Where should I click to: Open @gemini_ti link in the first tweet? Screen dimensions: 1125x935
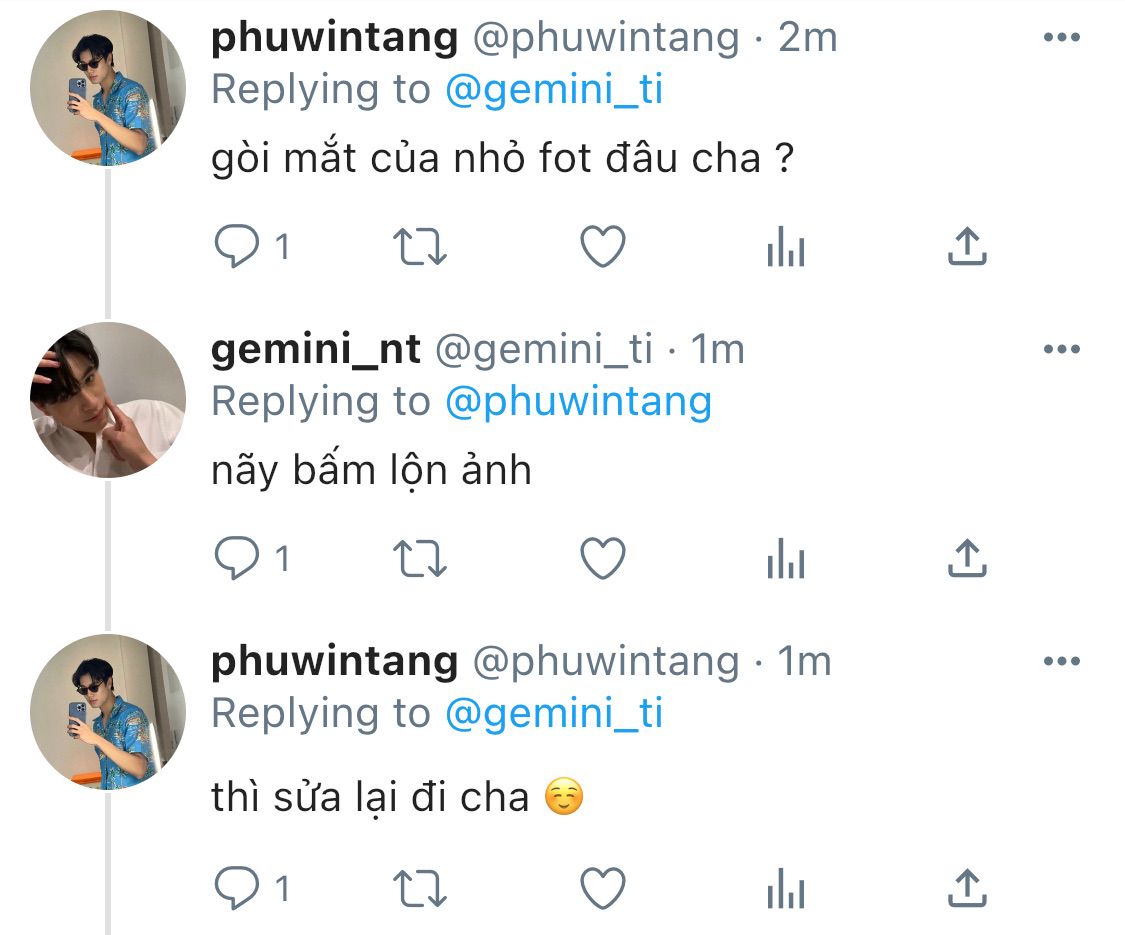[x=554, y=90]
